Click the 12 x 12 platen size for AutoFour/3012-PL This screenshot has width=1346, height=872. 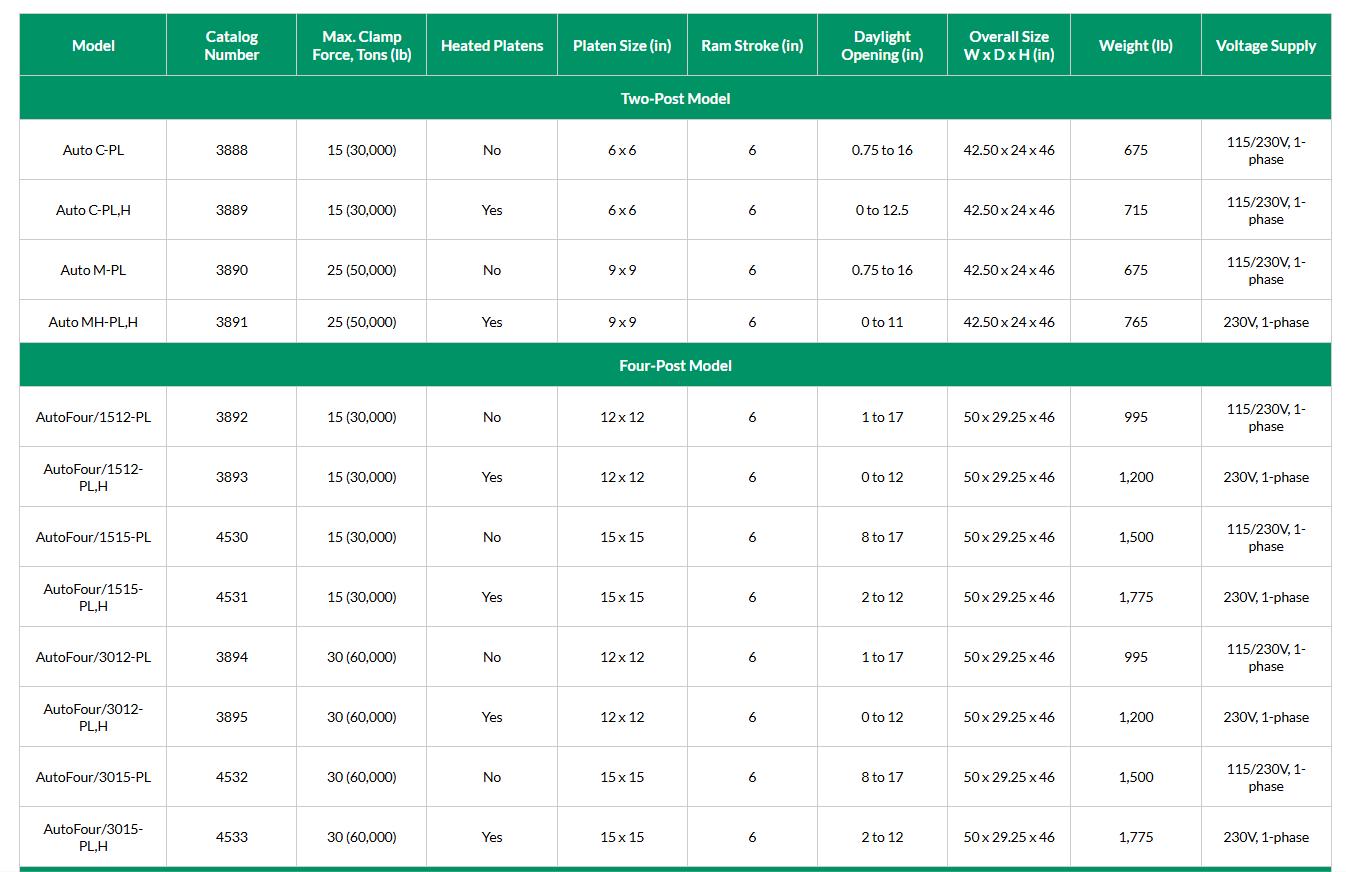[x=622, y=657]
